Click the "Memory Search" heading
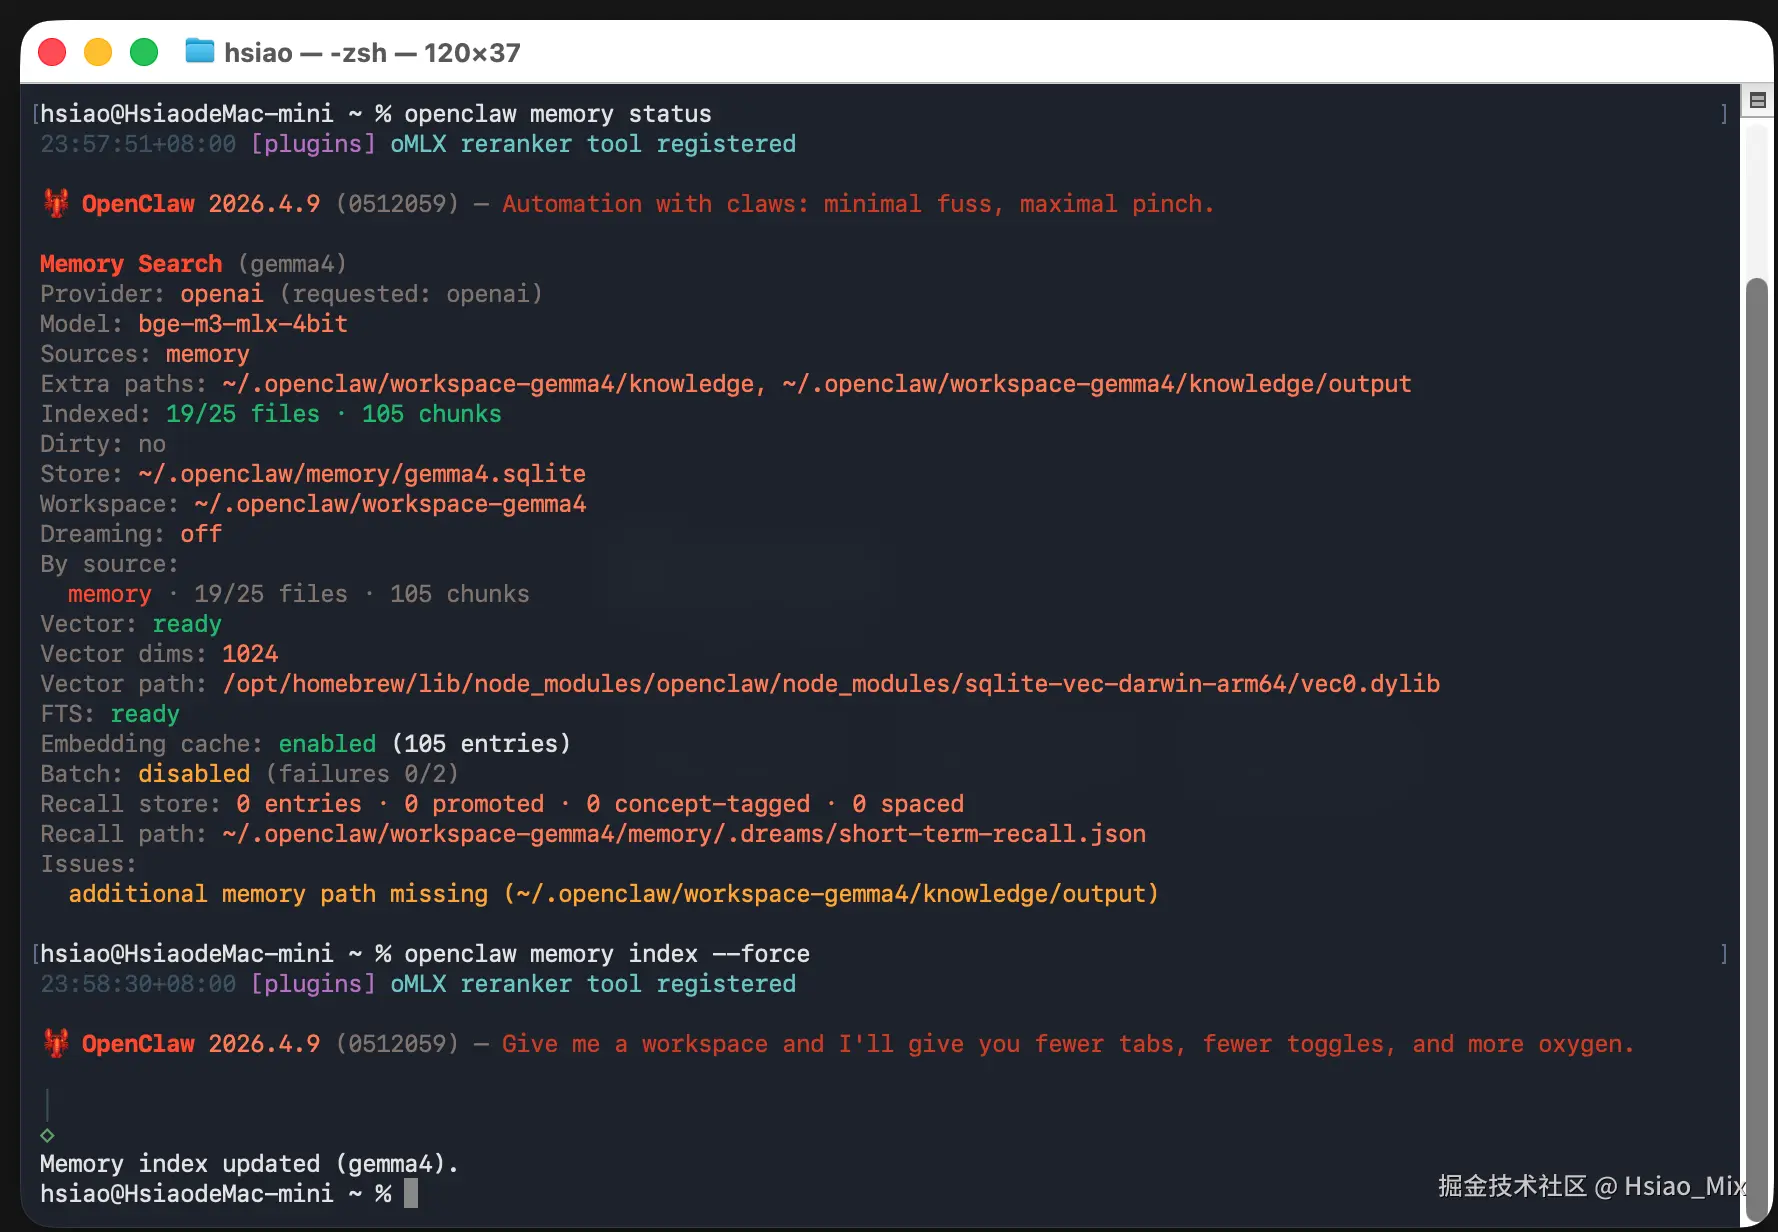The image size is (1778, 1232). click(x=131, y=264)
